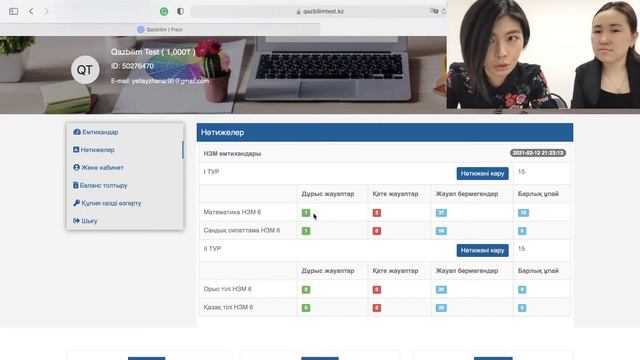Click the E-mail address in profile header
The width and height of the screenshot is (640, 360).
tap(160, 81)
